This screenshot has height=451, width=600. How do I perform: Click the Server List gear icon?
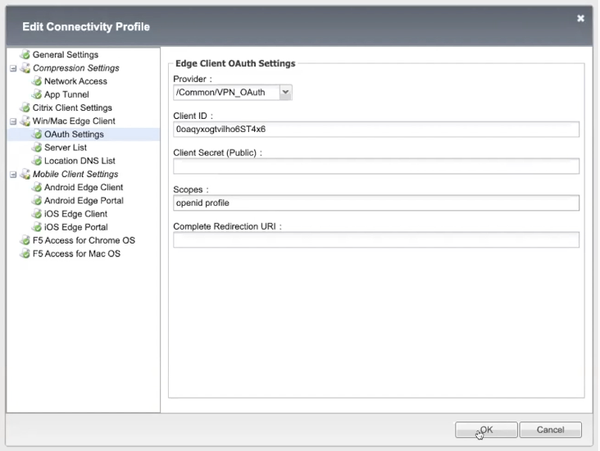(x=37, y=147)
